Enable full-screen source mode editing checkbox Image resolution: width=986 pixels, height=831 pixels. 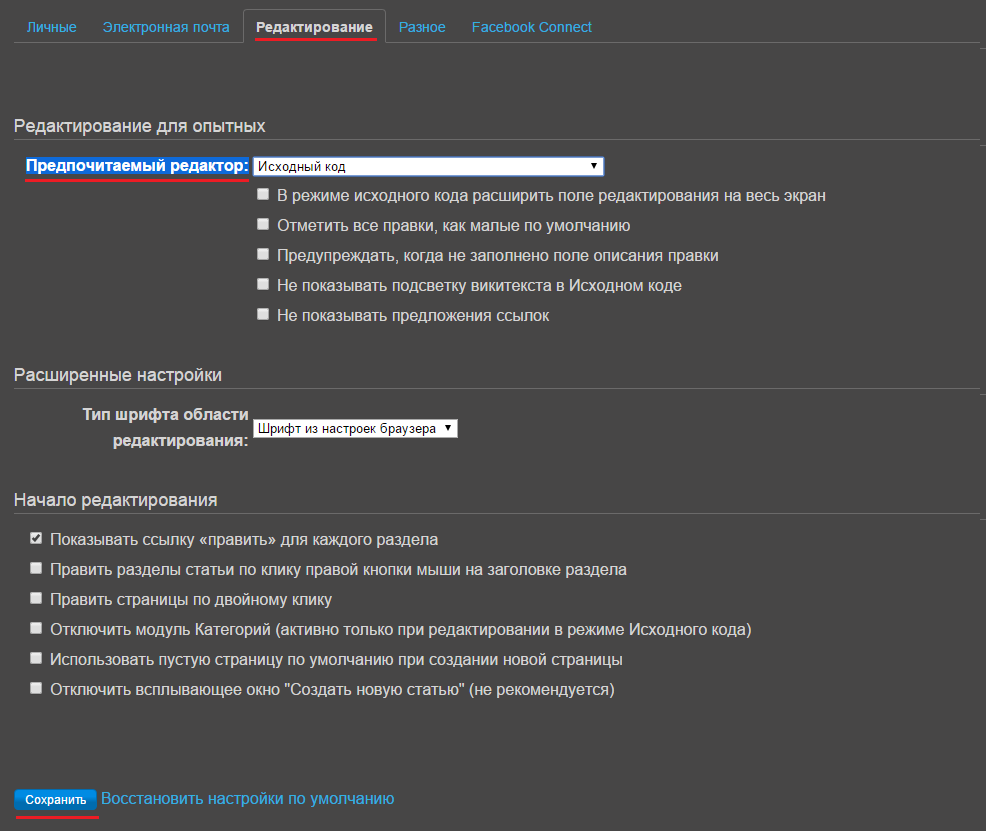click(x=263, y=195)
